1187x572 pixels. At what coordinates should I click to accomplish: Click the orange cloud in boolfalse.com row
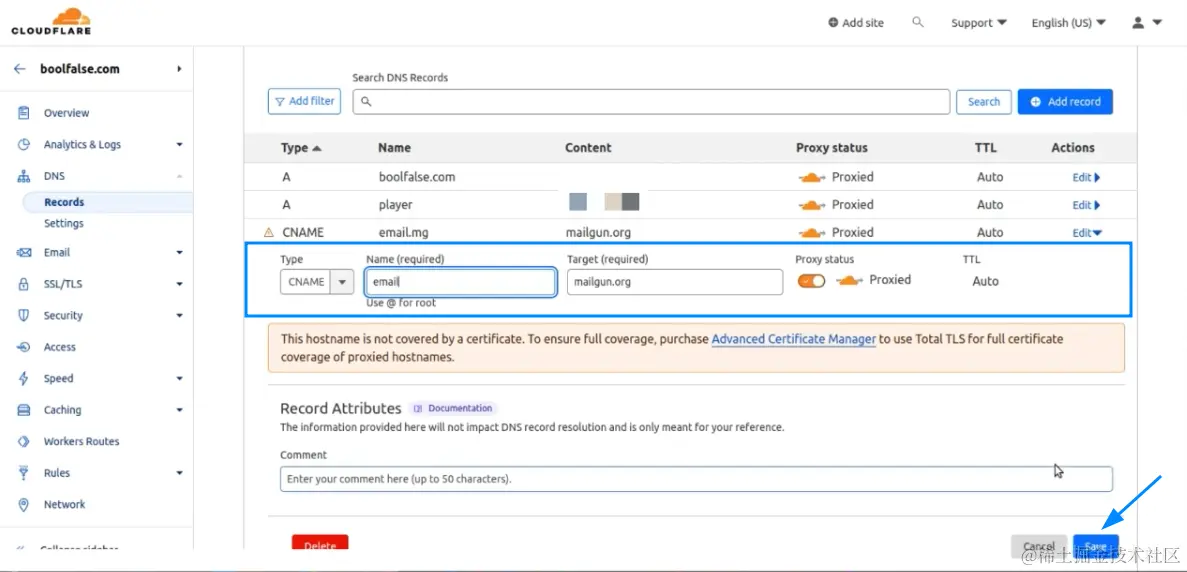[812, 178]
